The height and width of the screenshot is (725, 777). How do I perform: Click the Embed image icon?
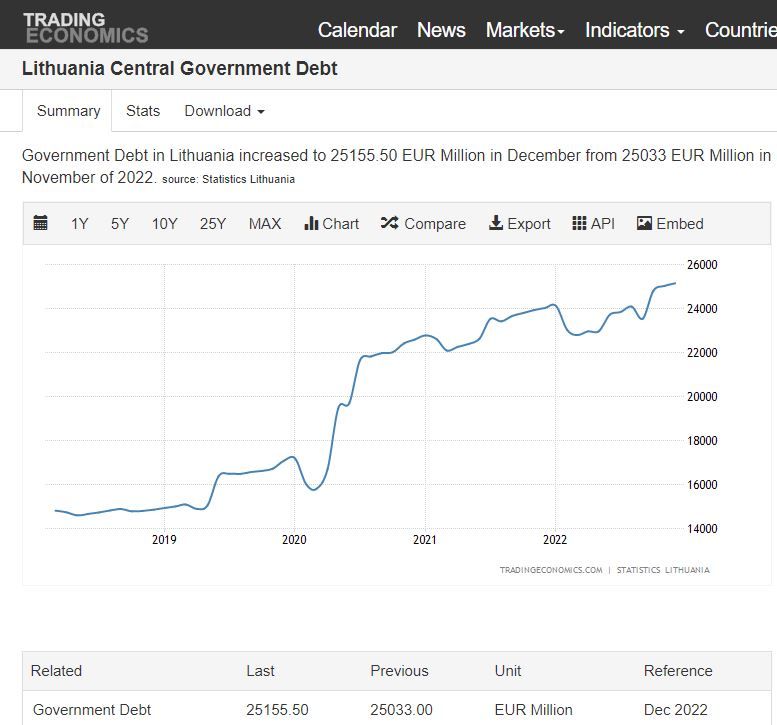(644, 223)
